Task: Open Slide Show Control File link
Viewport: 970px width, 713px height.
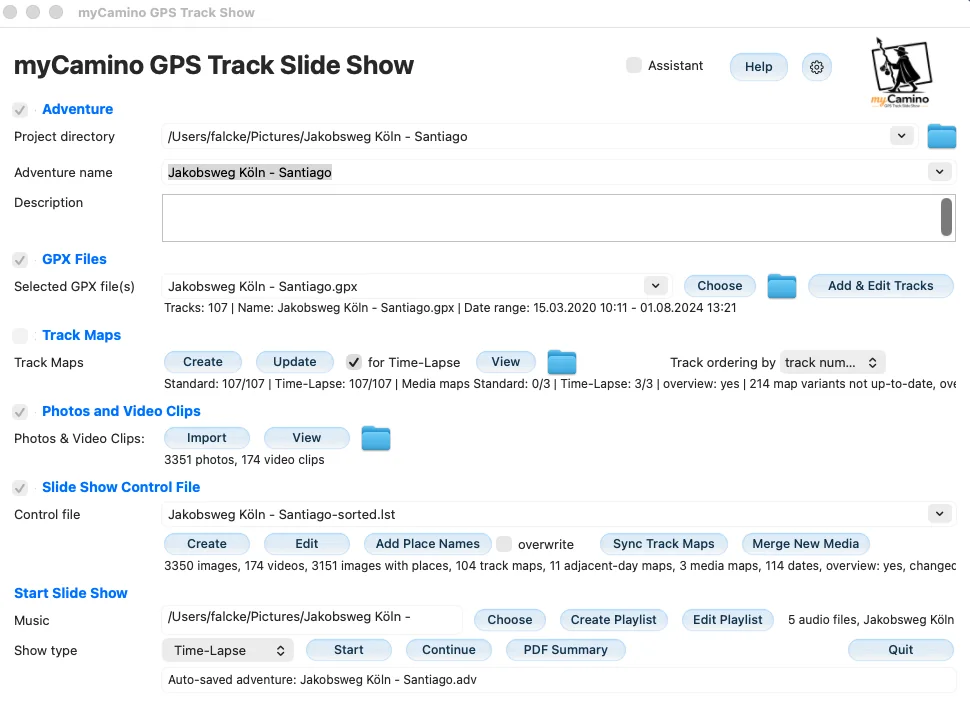Action: click(121, 487)
